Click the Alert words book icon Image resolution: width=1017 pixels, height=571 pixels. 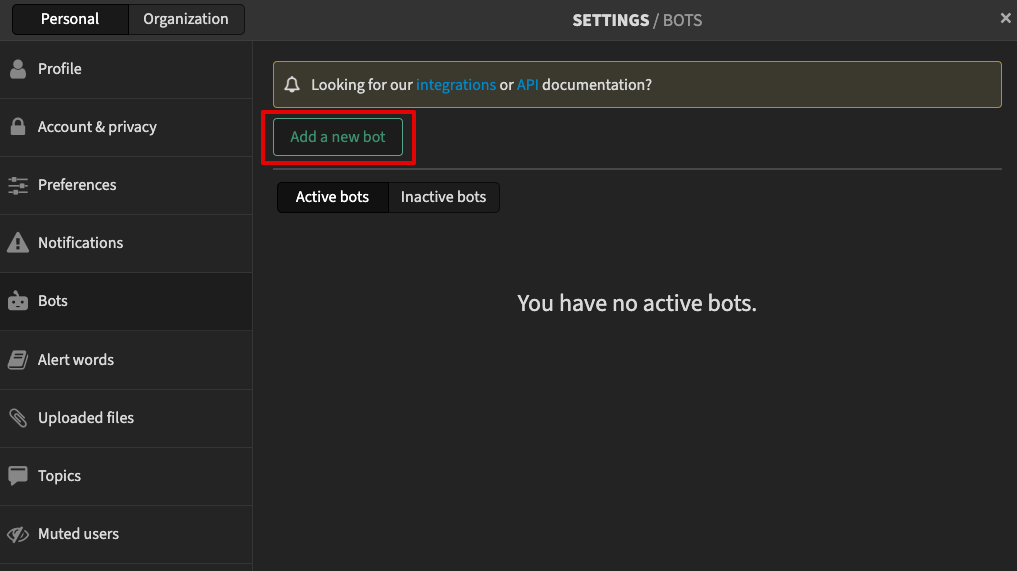tap(18, 359)
